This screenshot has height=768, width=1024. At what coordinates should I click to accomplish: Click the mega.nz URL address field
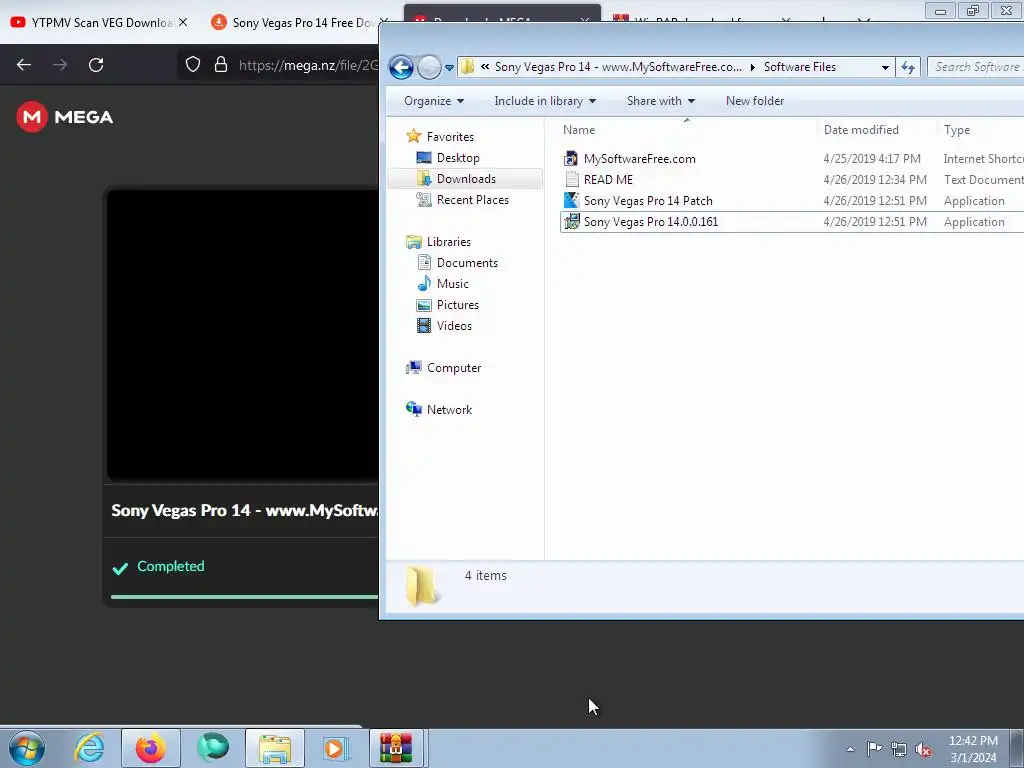(308, 65)
